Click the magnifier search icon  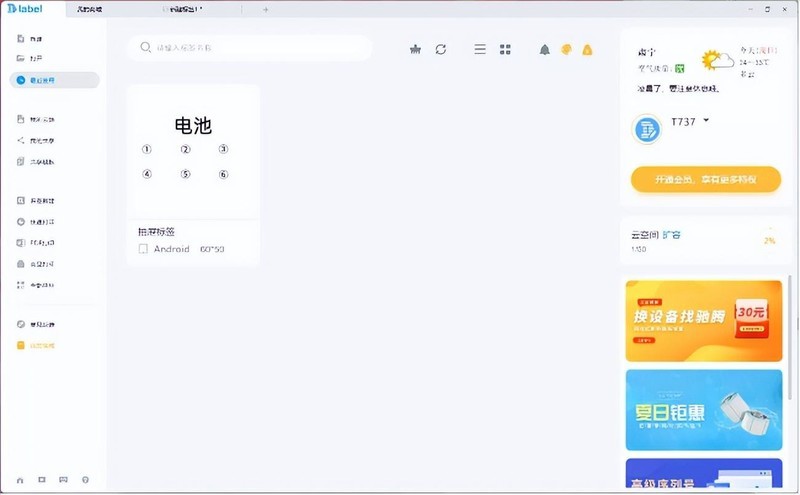pos(145,47)
